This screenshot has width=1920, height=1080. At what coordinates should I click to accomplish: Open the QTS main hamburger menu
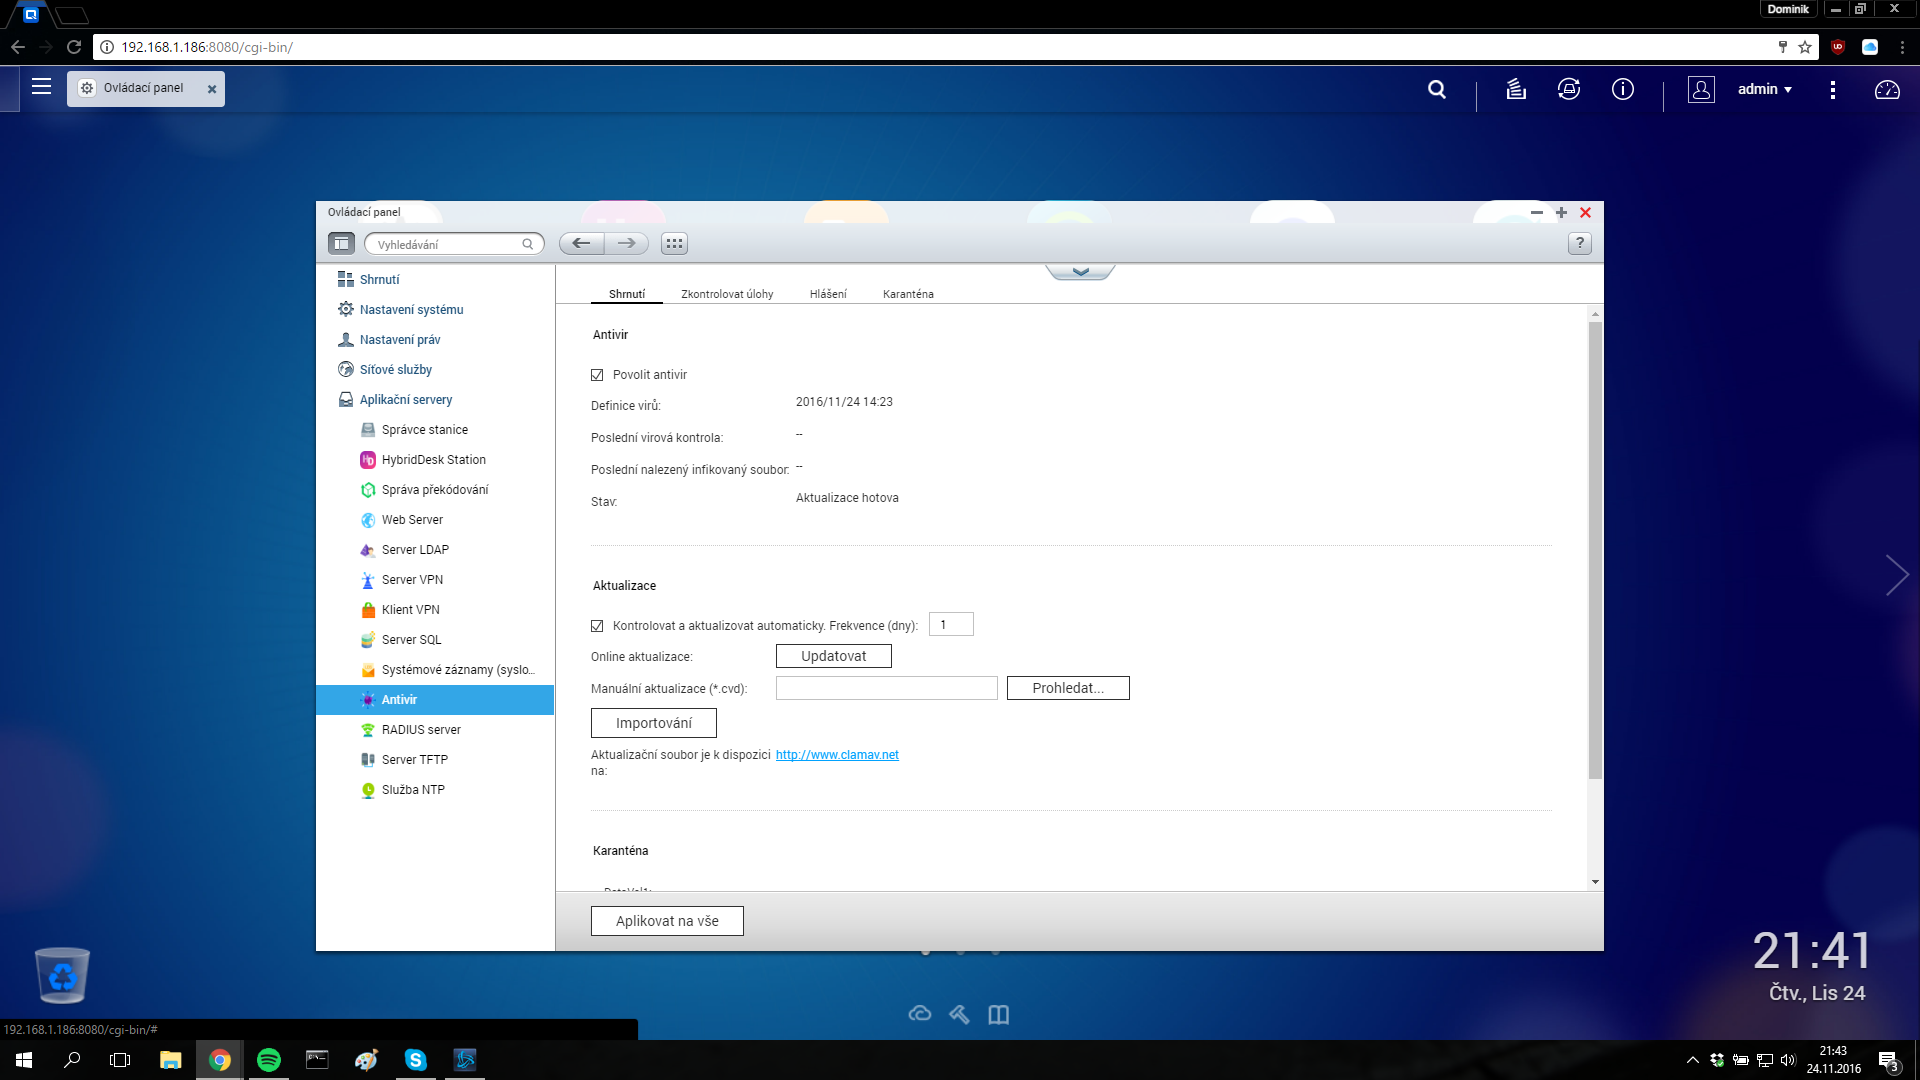41,87
